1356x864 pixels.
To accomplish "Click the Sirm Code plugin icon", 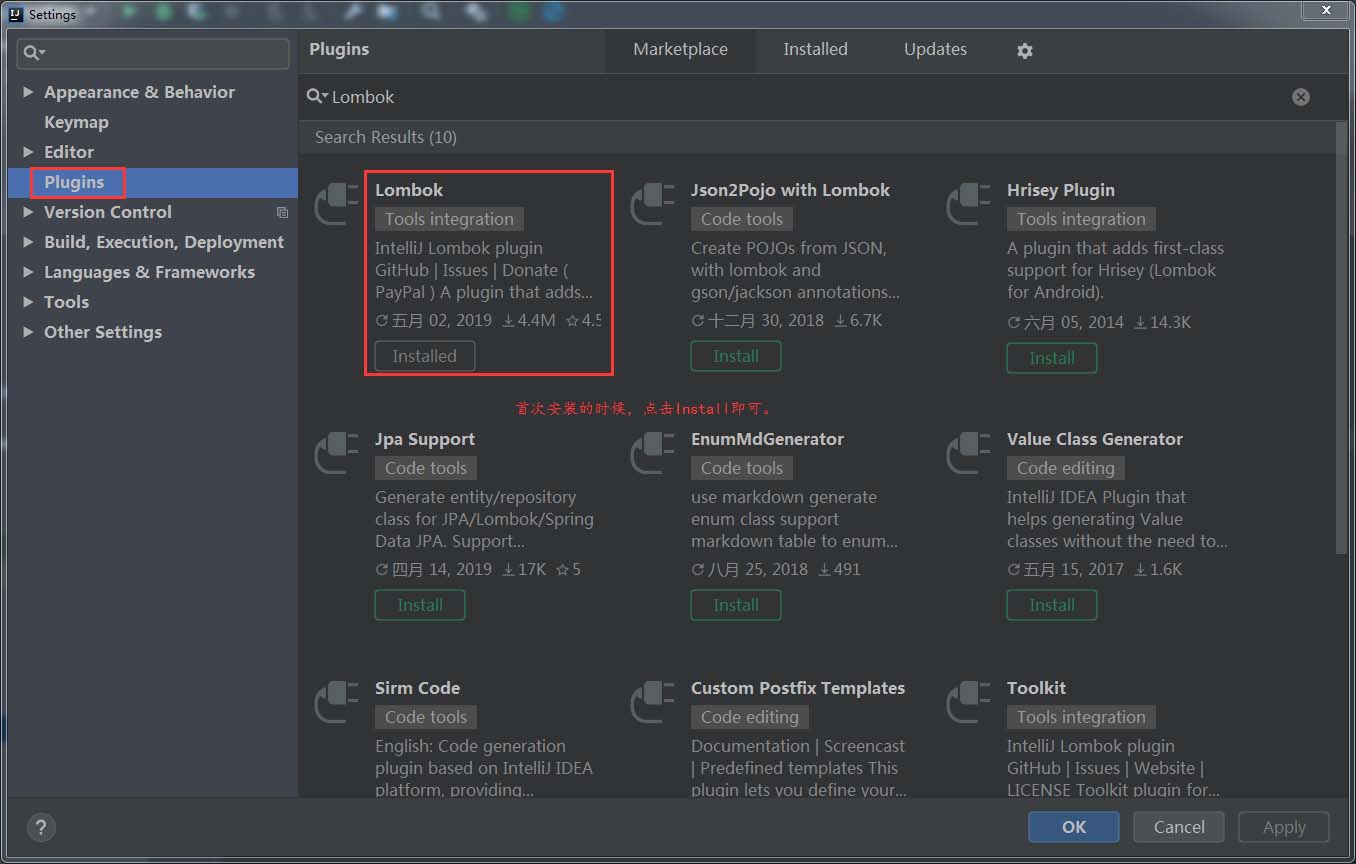I will tap(337, 701).
